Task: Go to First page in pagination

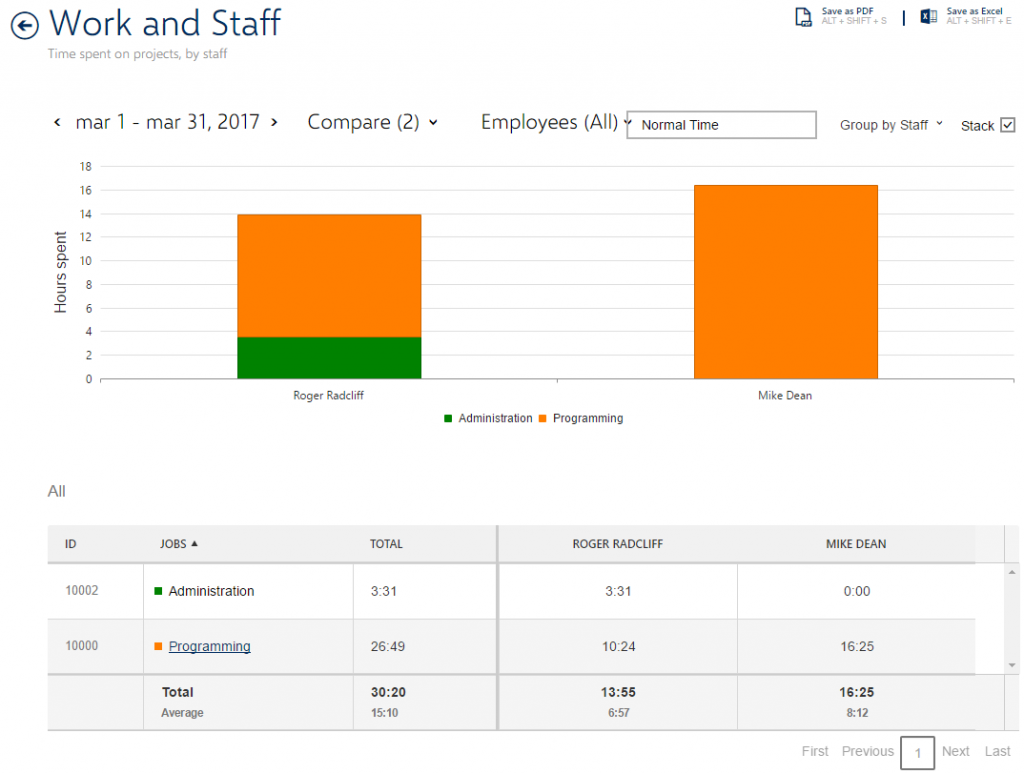Action: pos(815,751)
